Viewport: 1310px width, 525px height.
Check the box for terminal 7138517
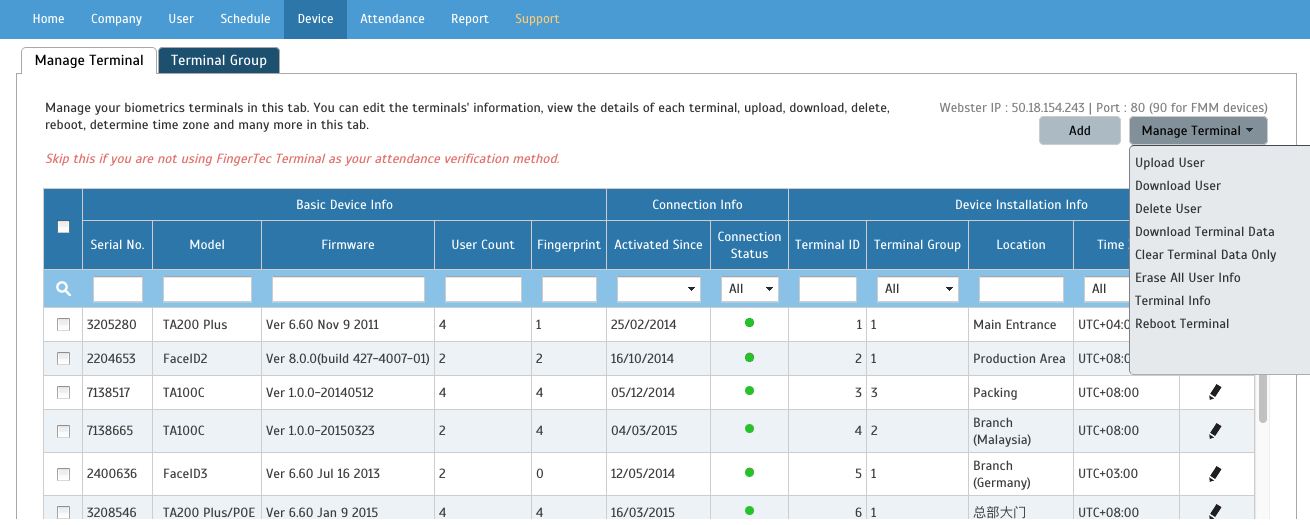63,393
